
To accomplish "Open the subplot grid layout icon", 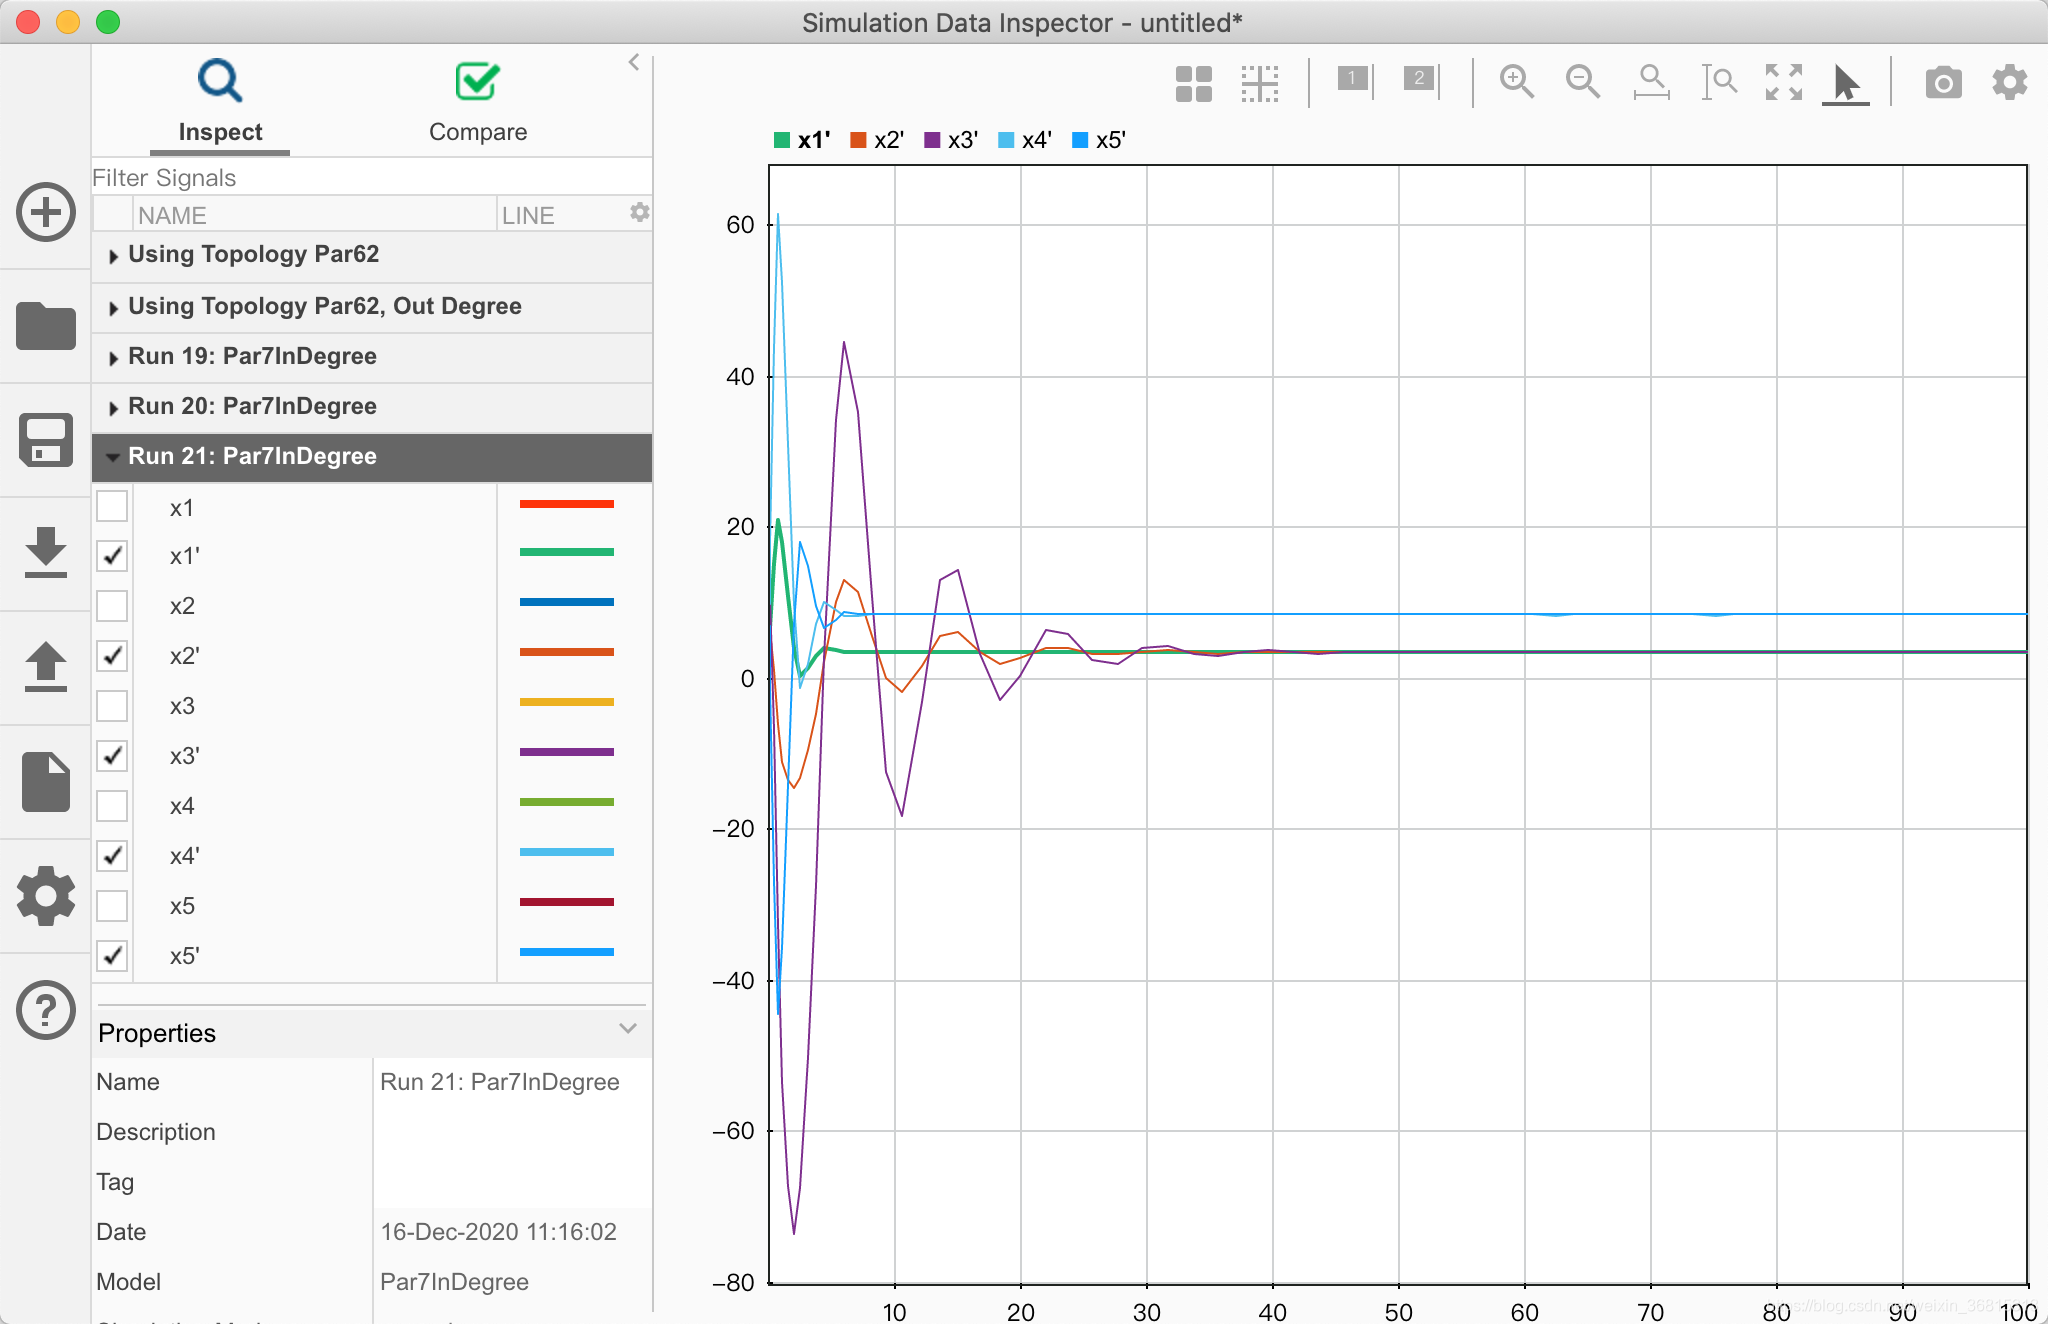I will pyautogui.click(x=1194, y=84).
